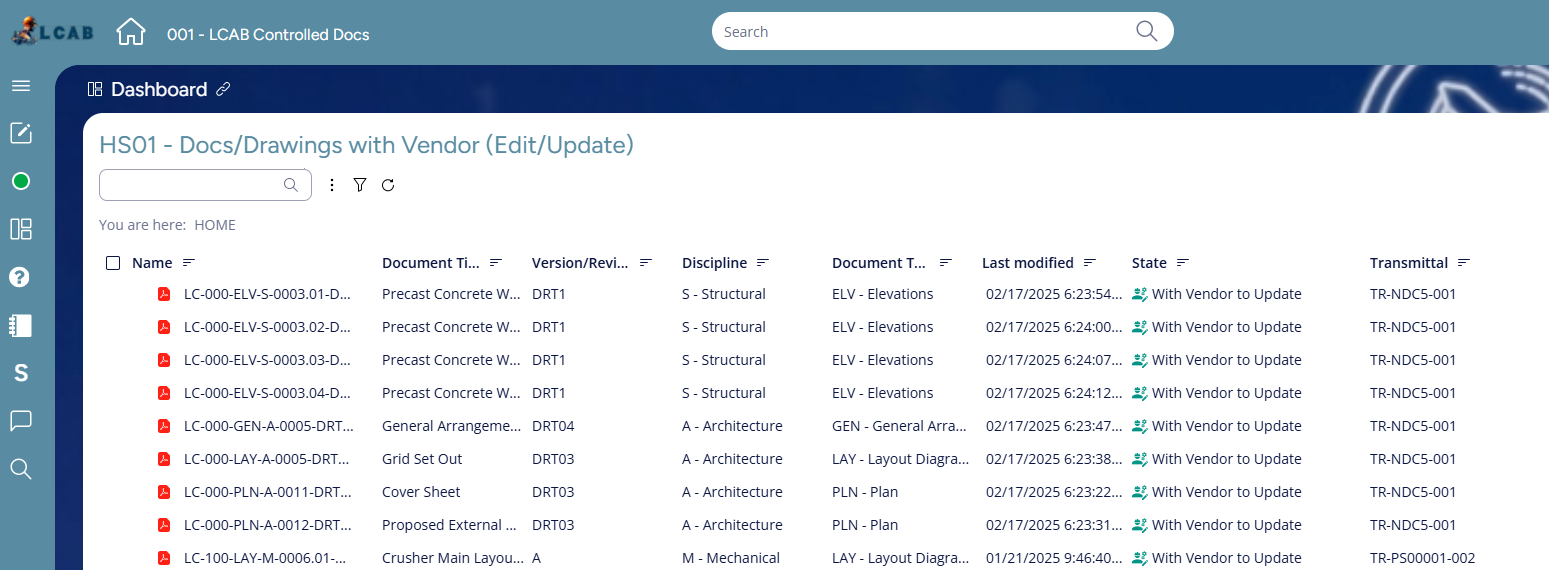Open the Transmittal column sort menu

(x=1464, y=263)
